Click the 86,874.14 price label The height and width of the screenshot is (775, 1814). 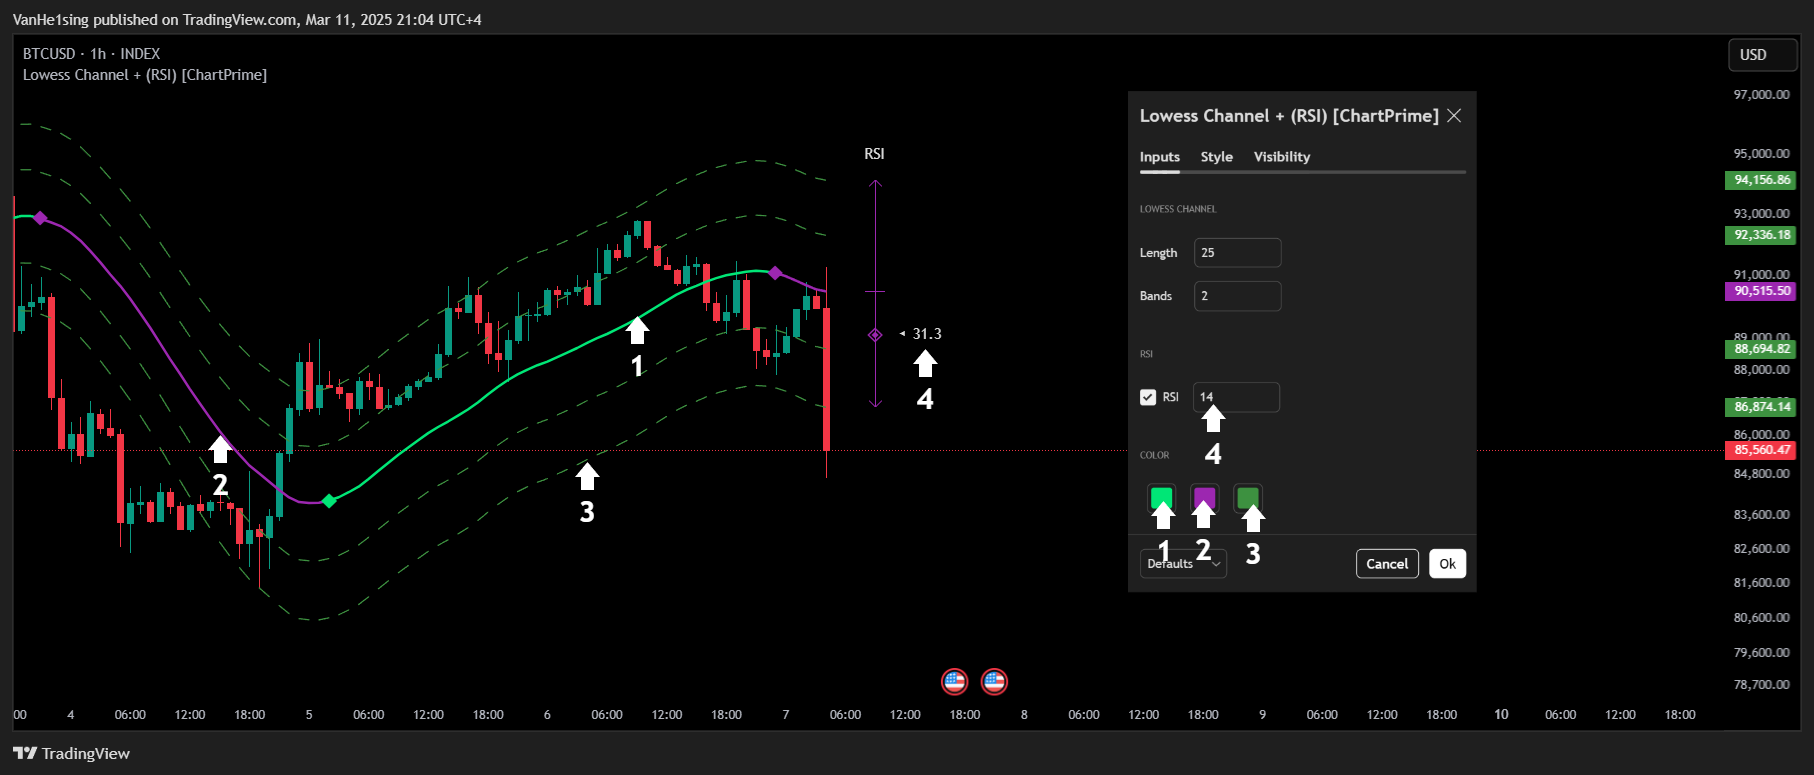[x=1761, y=407]
